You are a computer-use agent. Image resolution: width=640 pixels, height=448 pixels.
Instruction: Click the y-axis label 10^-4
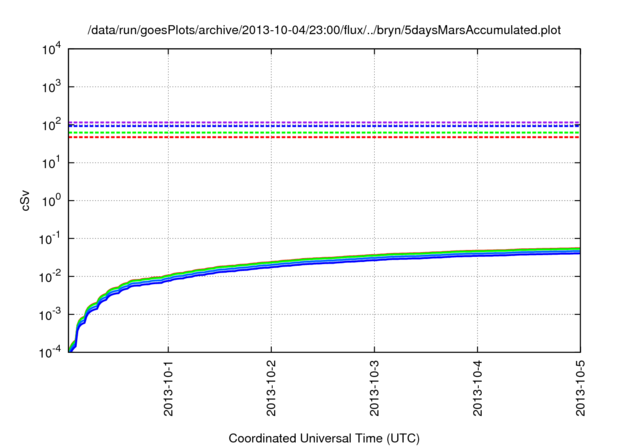point(49,351)
